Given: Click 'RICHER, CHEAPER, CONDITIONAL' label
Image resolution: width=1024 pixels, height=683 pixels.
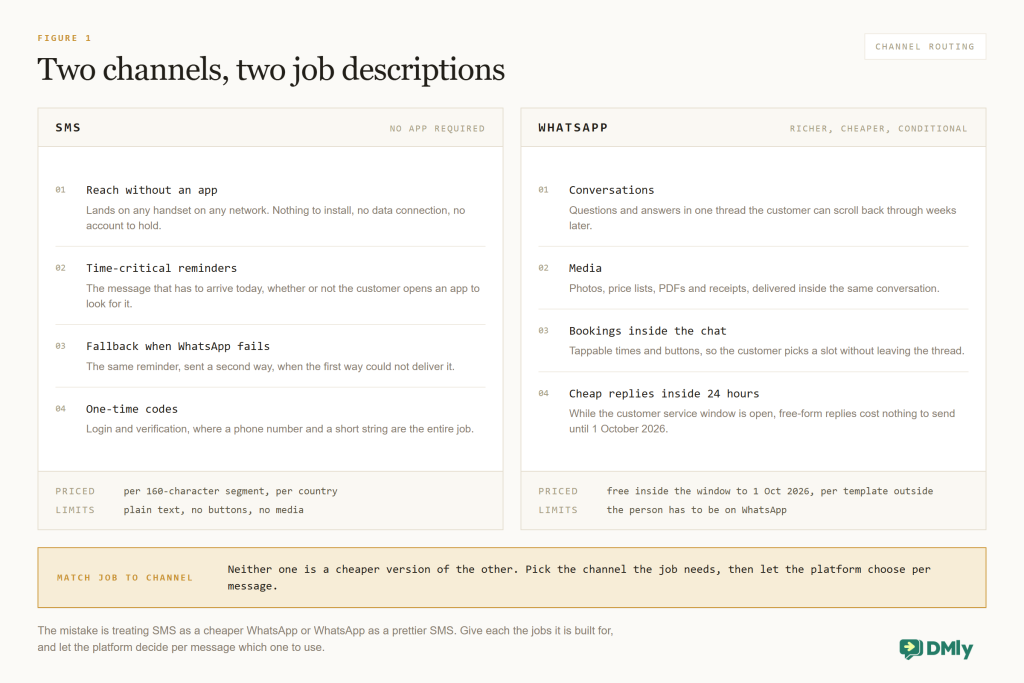Looking at the screenshot, I should pos(878,129).
